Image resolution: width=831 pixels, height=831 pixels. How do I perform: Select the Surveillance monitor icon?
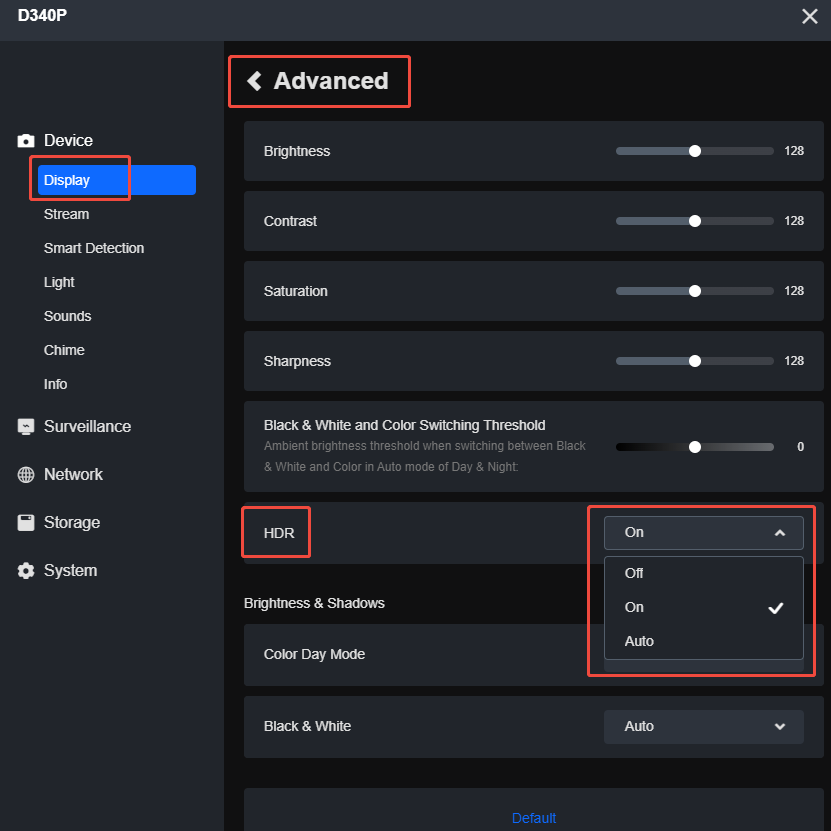[25, 426]
